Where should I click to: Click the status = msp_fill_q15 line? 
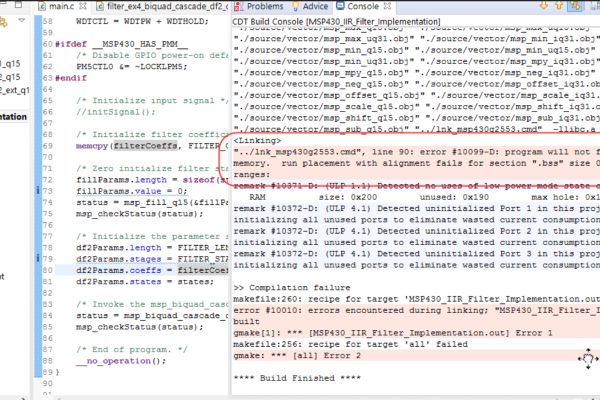[152, 202]
